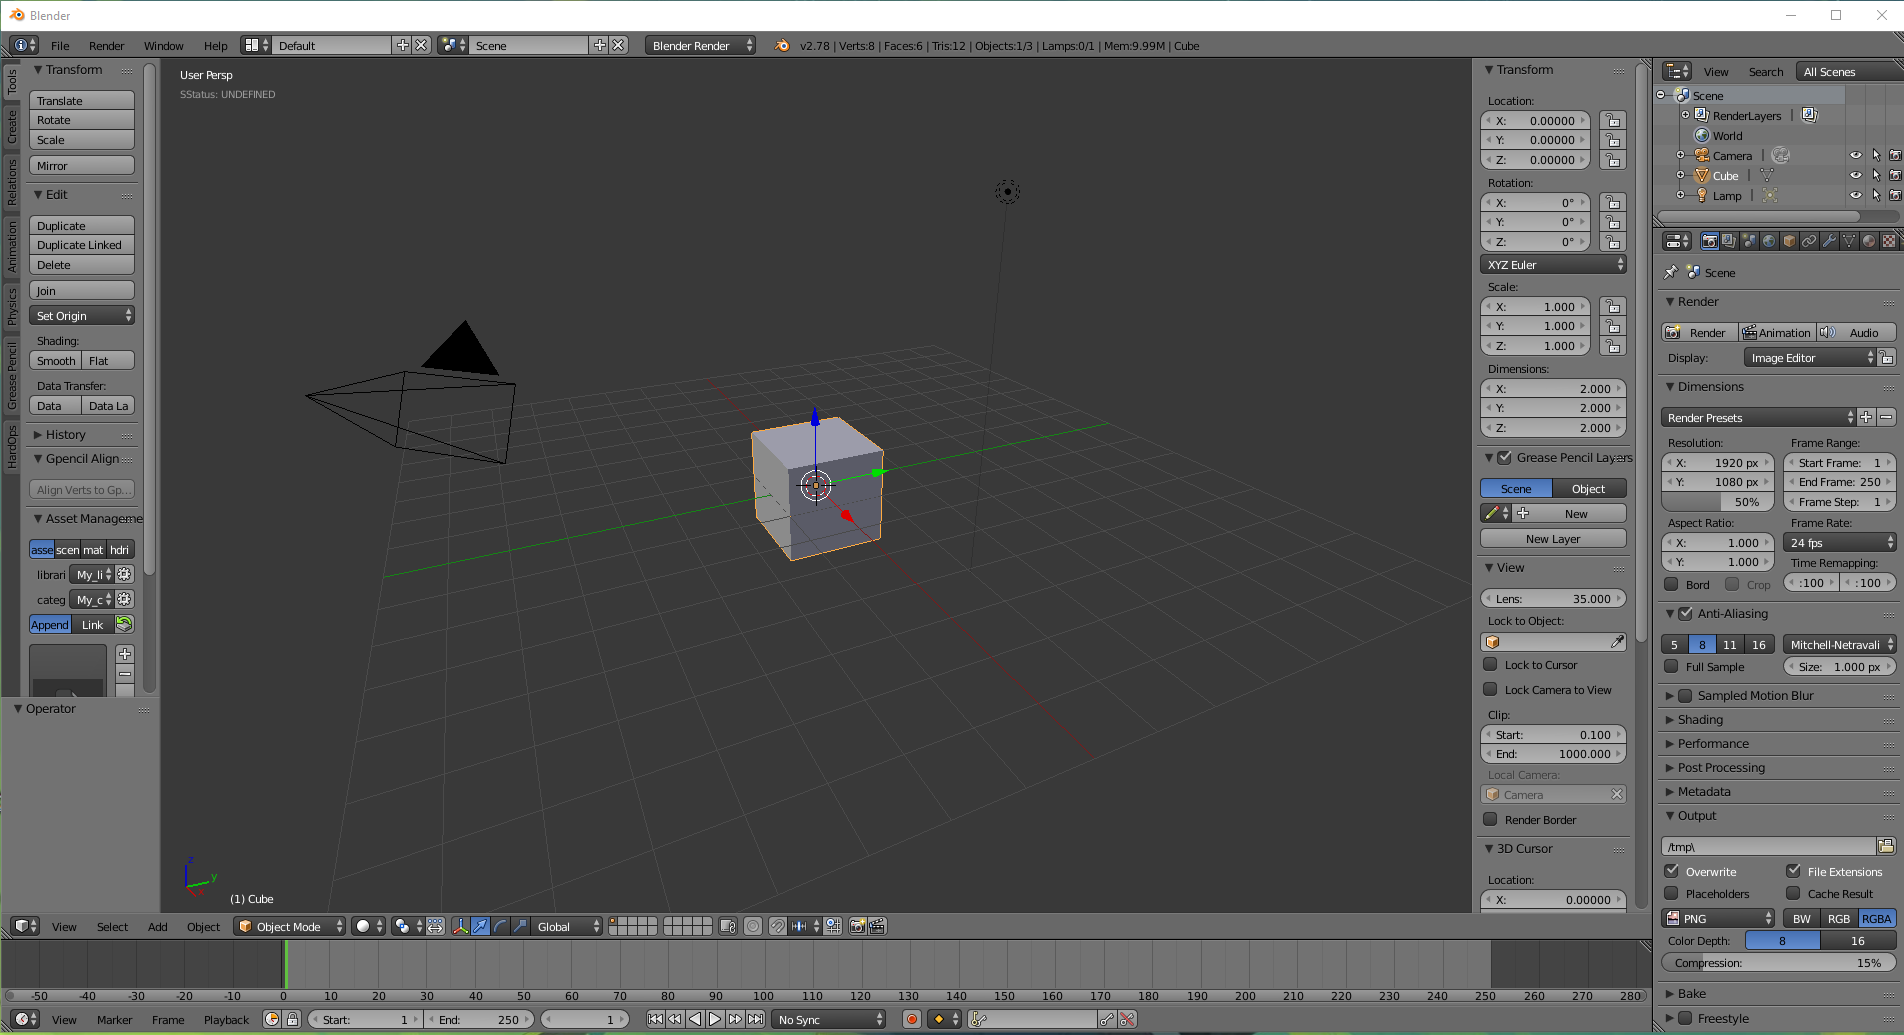This screenshot has height=1035, width=1904.
Task: Open the XYZ Euler rotation mode dropdown
Action: 1553,264
